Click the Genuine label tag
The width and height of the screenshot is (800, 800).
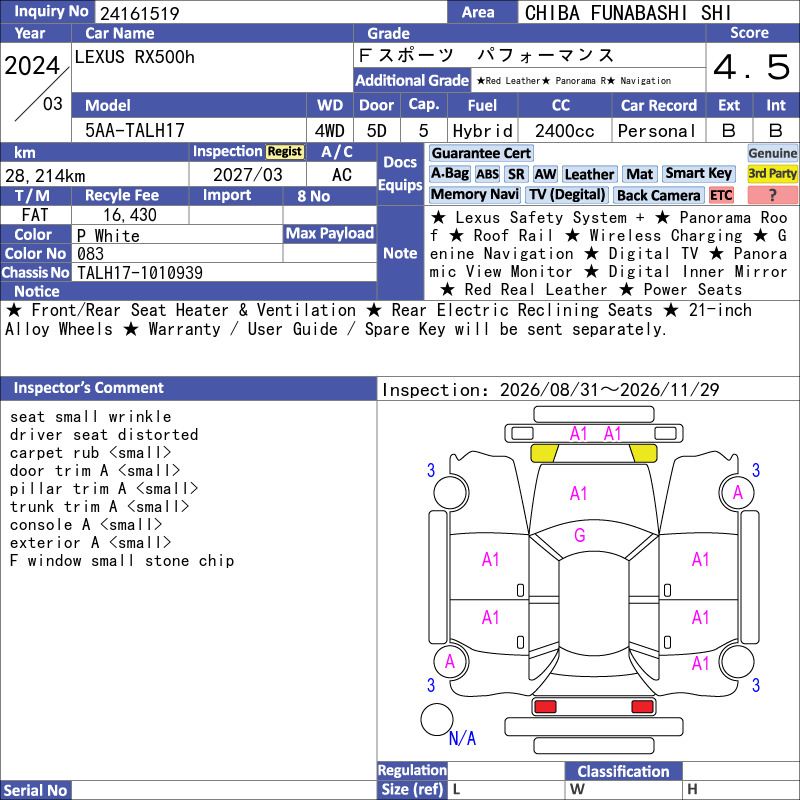pyautogui.click(x=772, y=153)
